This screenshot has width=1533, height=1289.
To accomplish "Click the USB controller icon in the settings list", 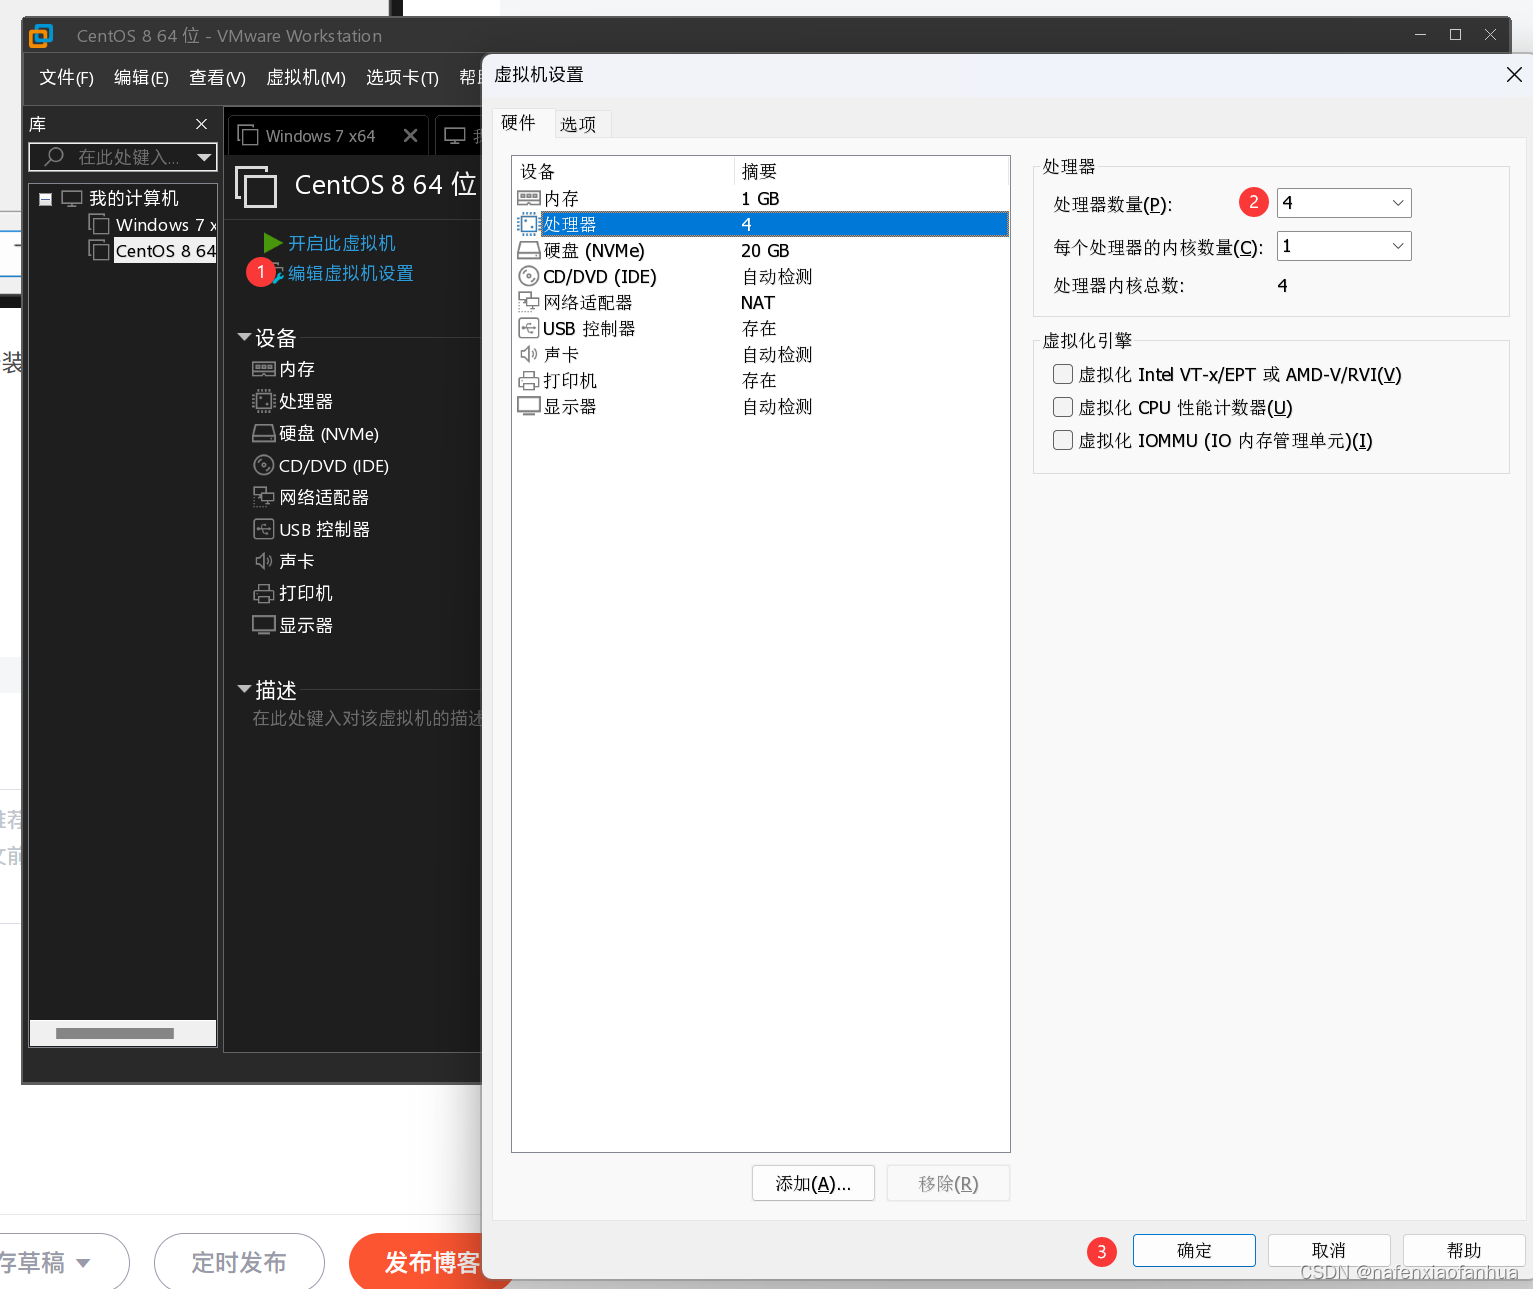I will 529,328.
